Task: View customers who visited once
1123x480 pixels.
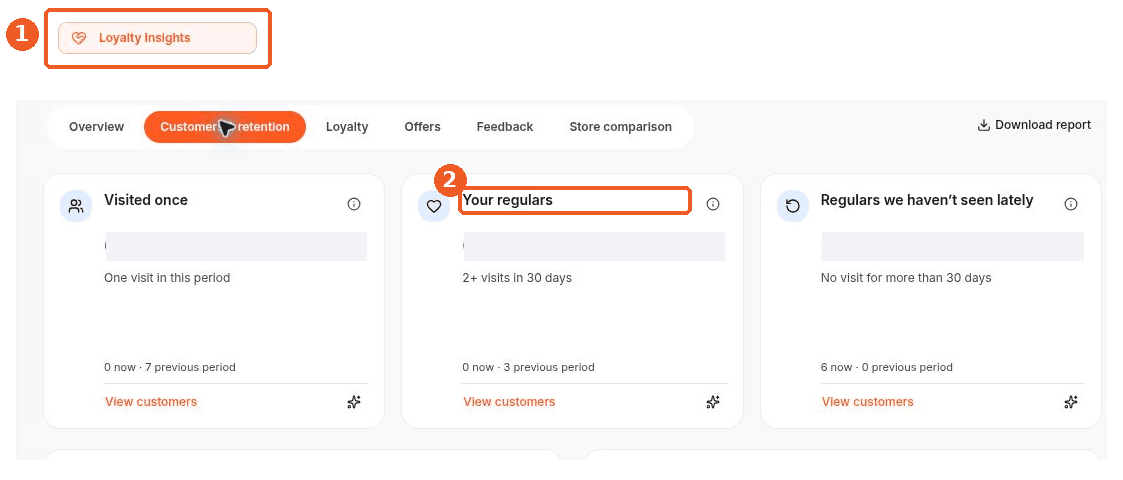Action: pos(151,402)
